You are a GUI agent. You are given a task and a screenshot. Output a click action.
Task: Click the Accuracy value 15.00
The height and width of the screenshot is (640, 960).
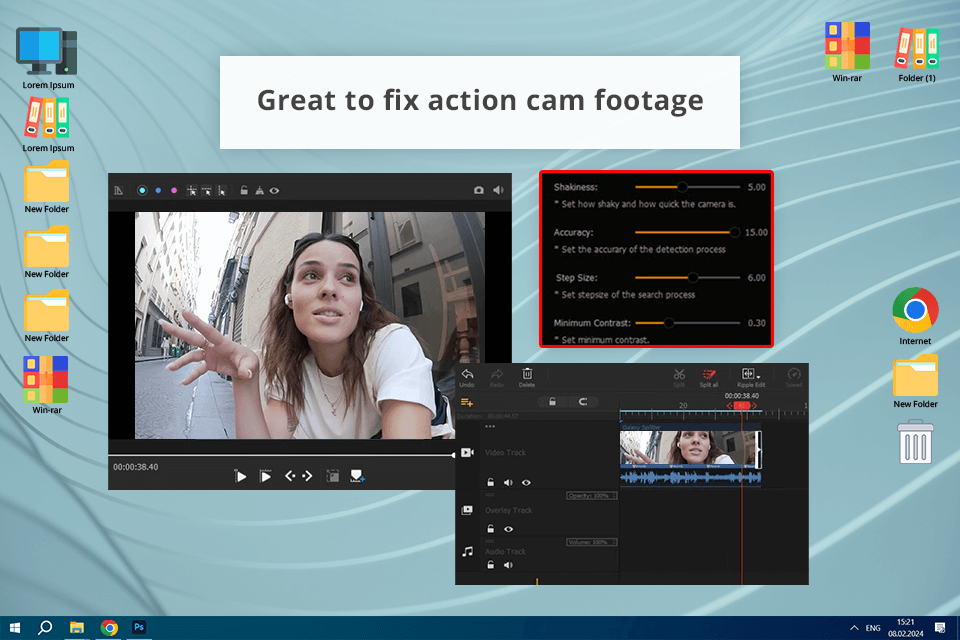click(x=756, y=232)
